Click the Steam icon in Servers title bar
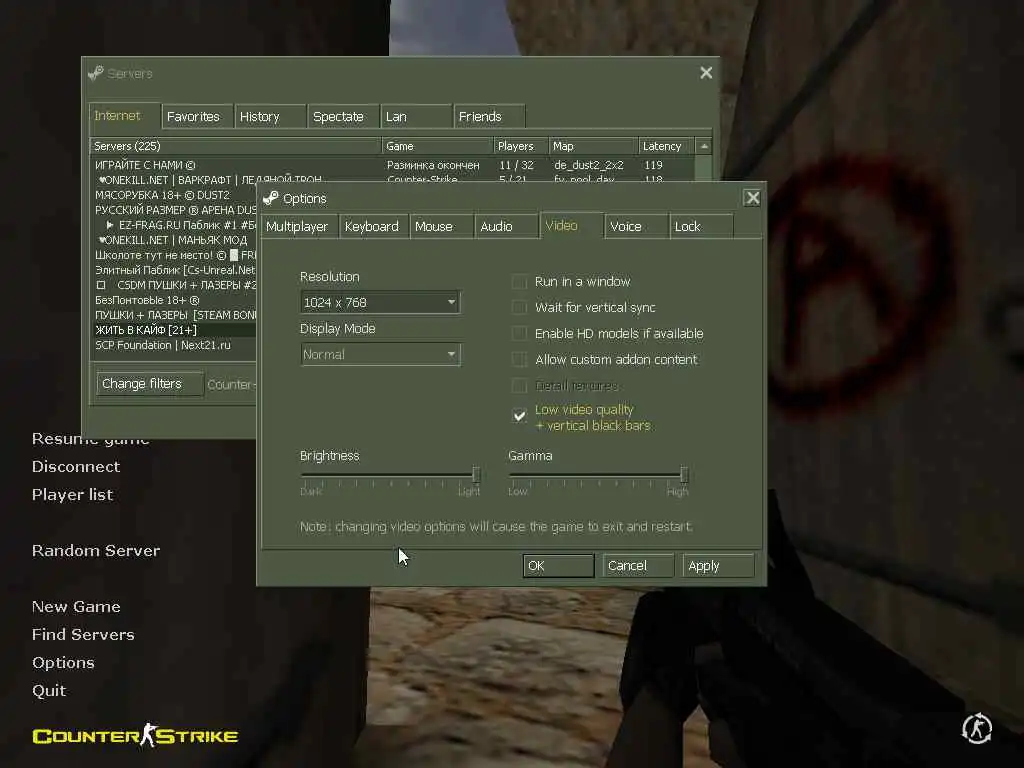 [x=95, y=73]
